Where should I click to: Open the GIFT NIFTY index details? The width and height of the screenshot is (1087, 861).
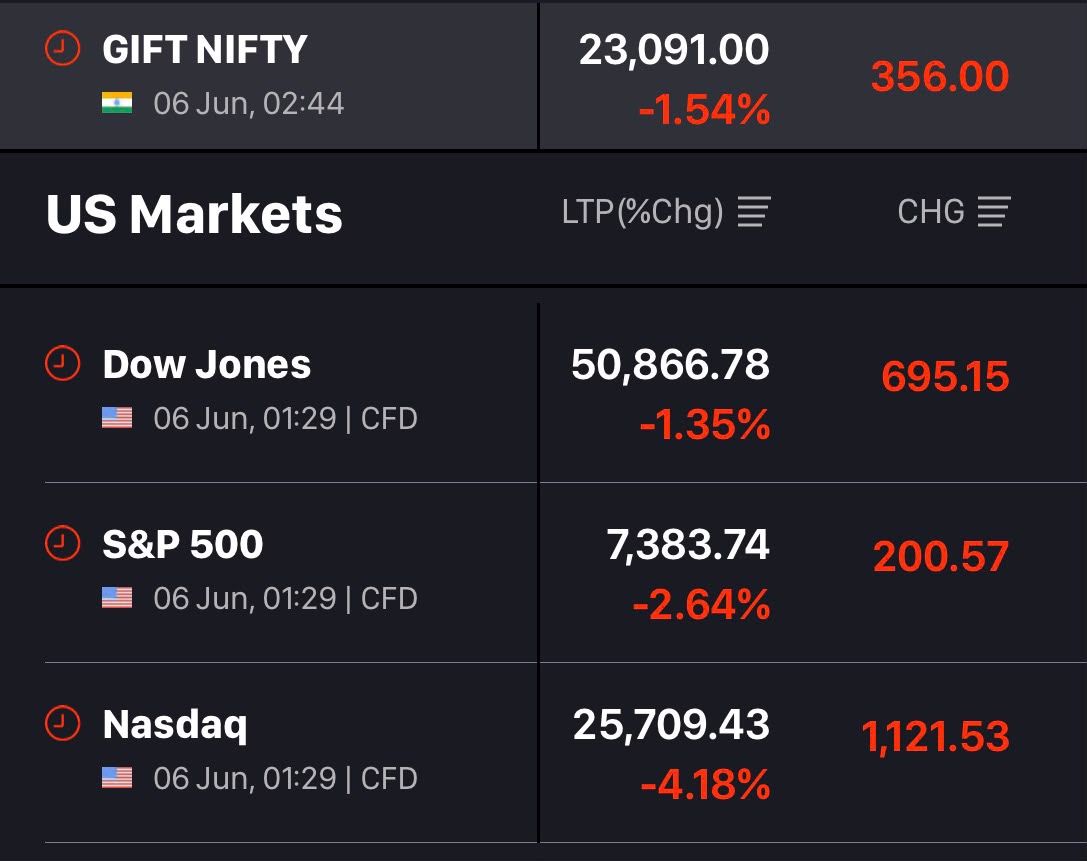pyautogui.click(x=544, y=75)
